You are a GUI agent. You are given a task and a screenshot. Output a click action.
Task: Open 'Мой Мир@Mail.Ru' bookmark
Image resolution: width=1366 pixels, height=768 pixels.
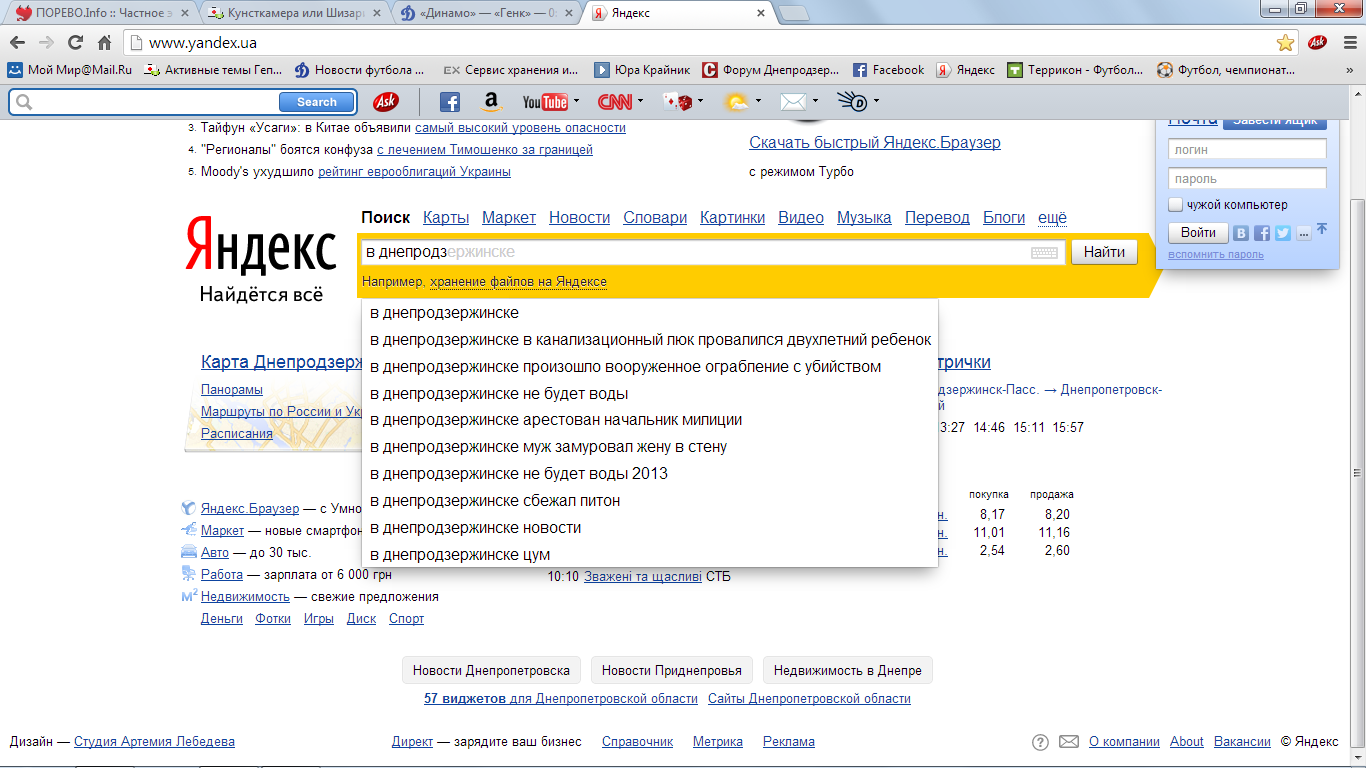[x=70, y=70]
